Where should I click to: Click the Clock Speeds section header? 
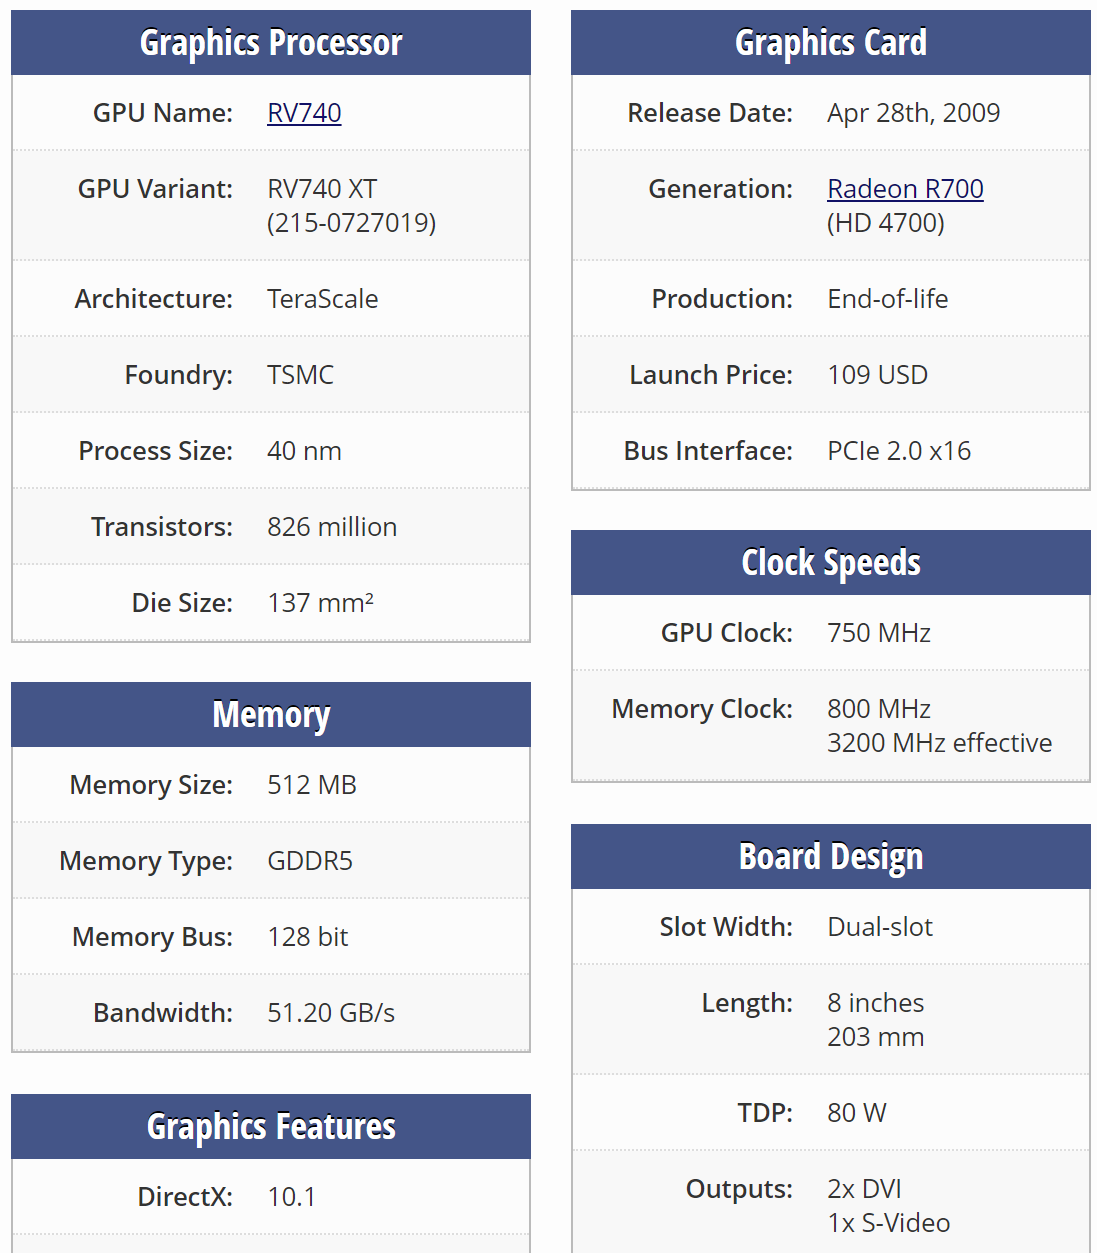pyautogui.click(x=831, y=563)
